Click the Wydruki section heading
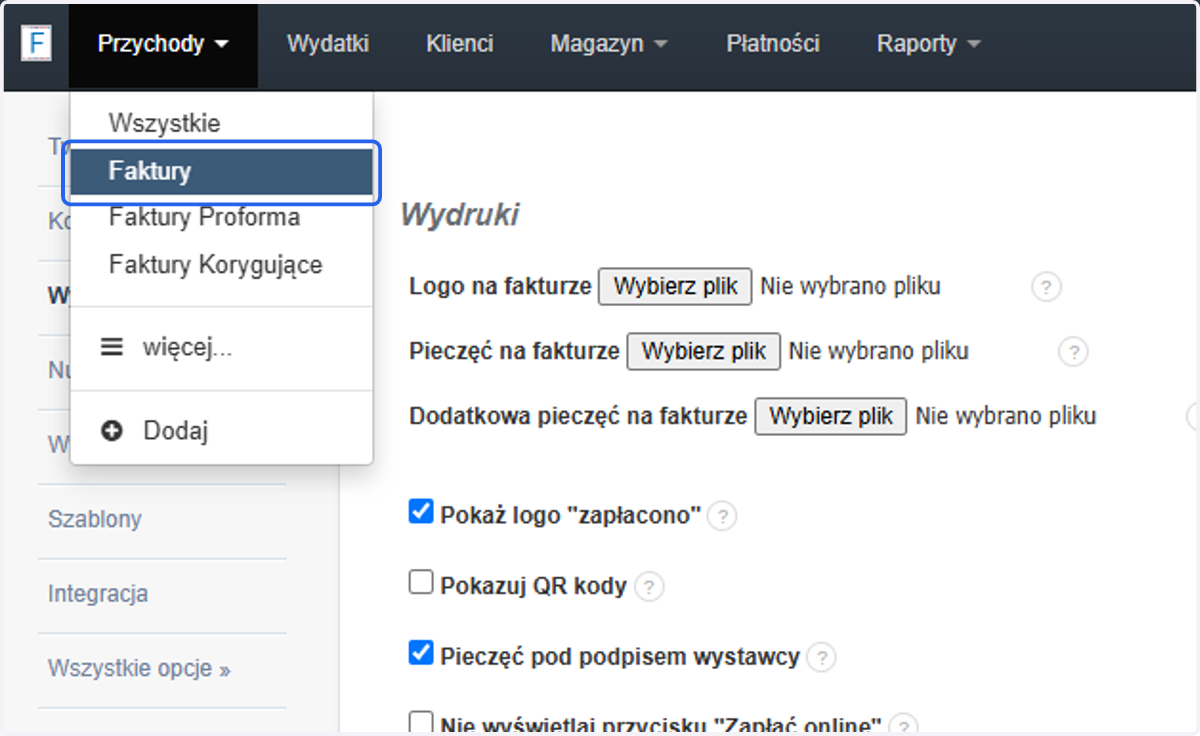The height and width of the screenshot is (736, 1200). coord(460,215)
